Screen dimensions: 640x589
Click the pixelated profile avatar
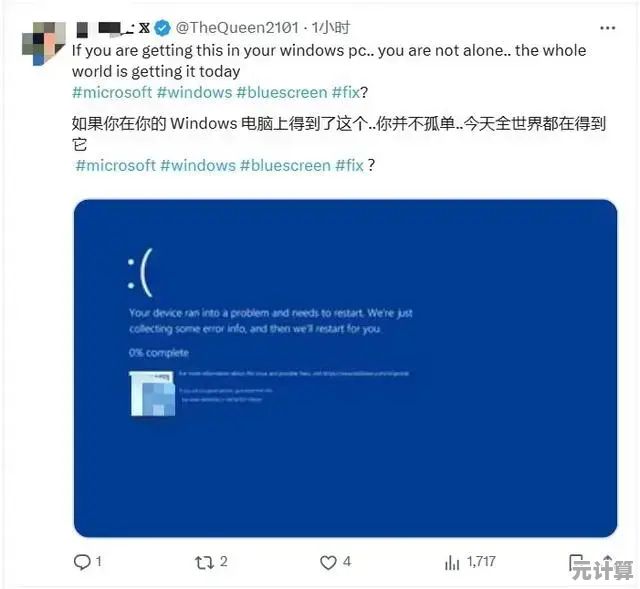(44, 43)
